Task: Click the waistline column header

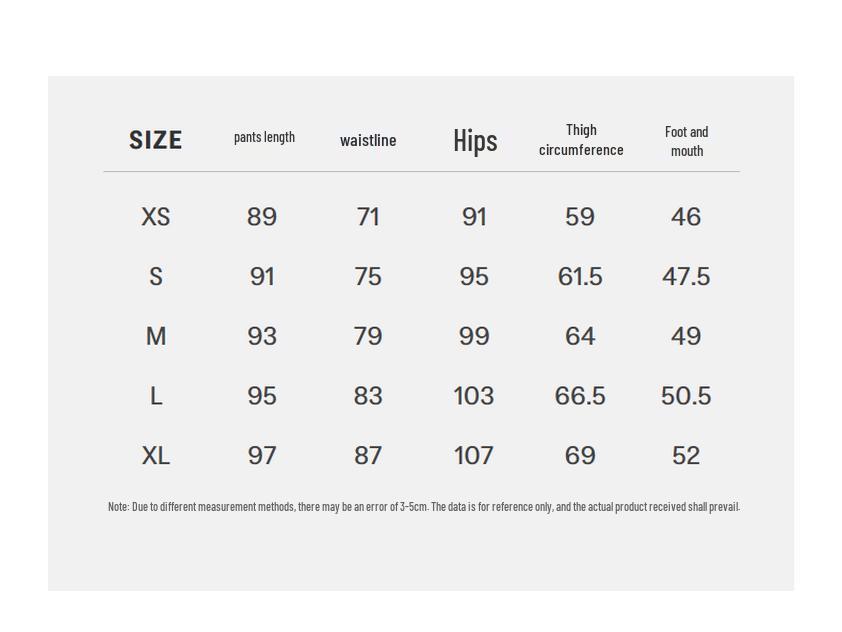Action: [368, 140]
